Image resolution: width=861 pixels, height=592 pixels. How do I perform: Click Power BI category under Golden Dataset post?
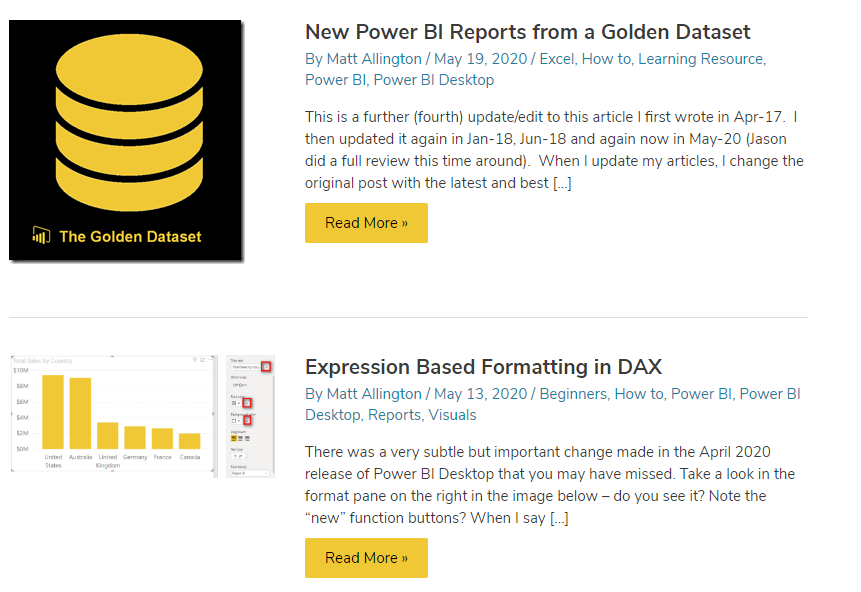(335, 80)
